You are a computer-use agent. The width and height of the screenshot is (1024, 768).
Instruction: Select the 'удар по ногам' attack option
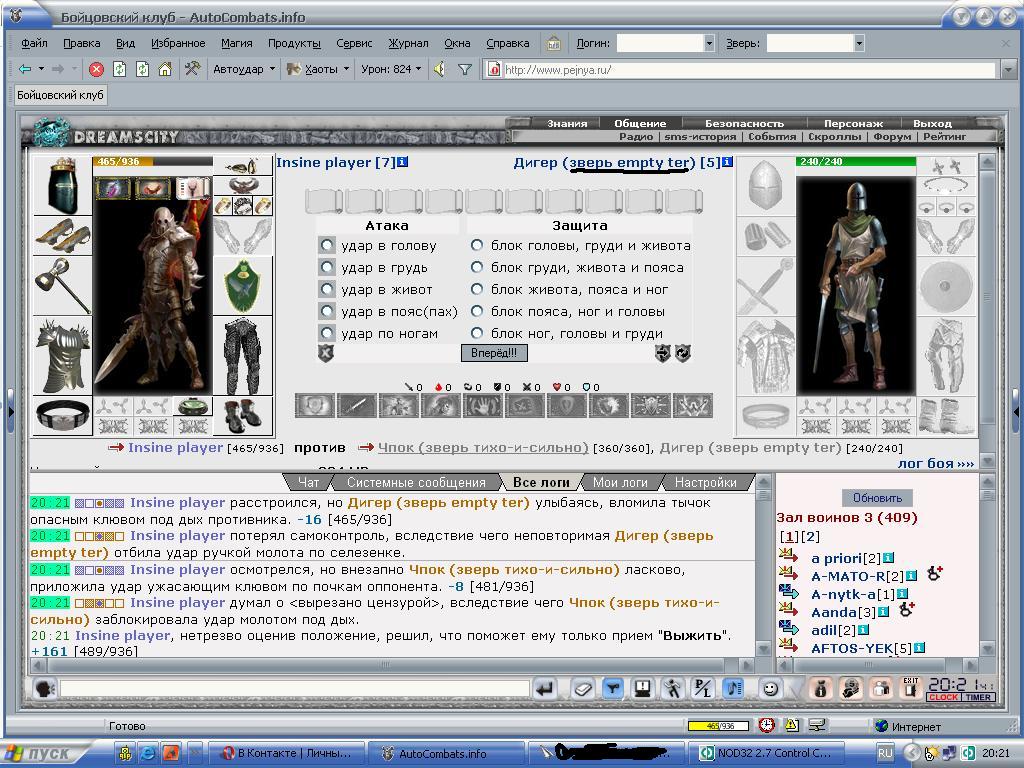[x=327, y=333]
